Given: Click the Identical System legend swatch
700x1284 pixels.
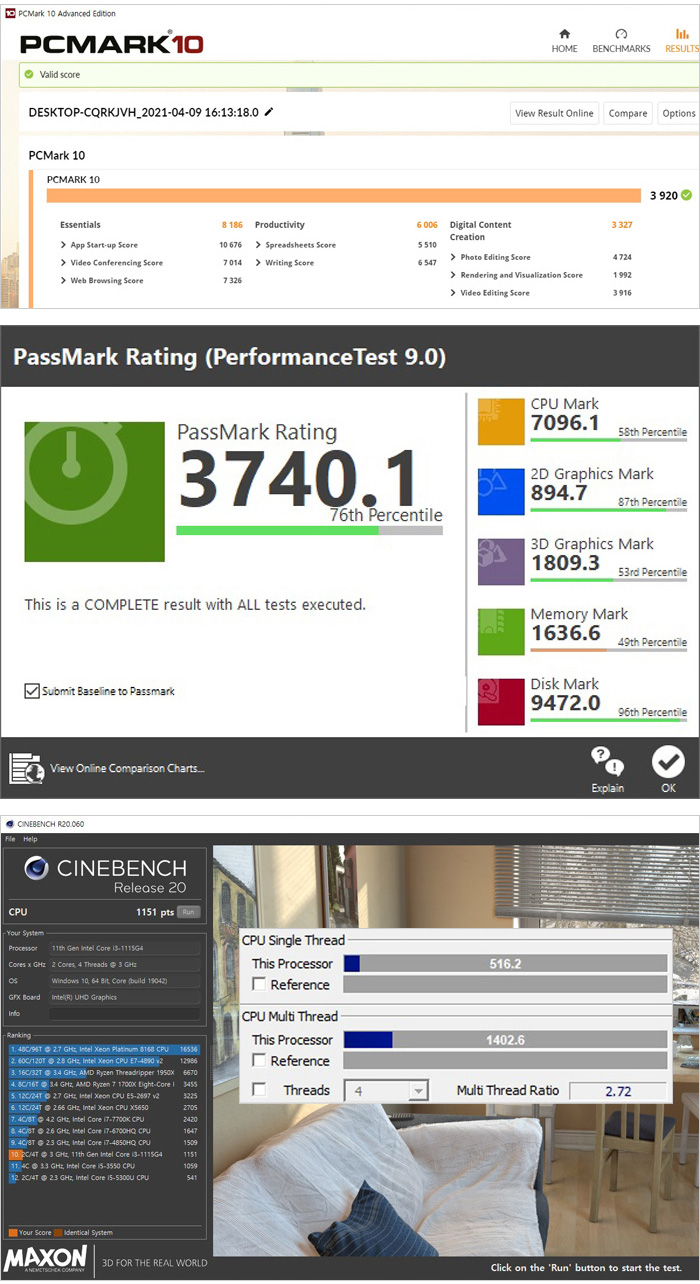Looking at the screenshot, I should (58, 1233).
